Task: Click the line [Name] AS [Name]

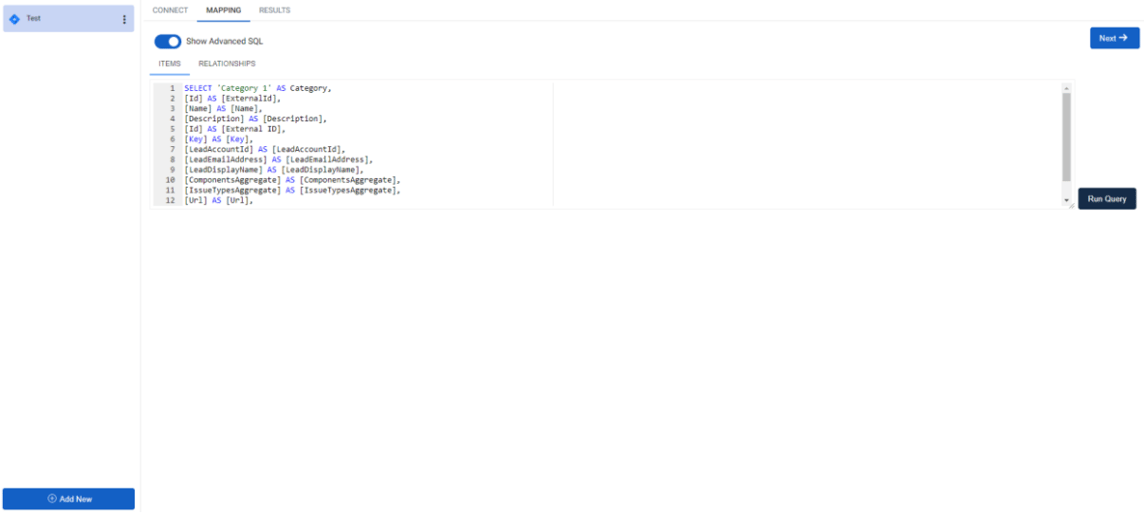Action: pos(223,109)
